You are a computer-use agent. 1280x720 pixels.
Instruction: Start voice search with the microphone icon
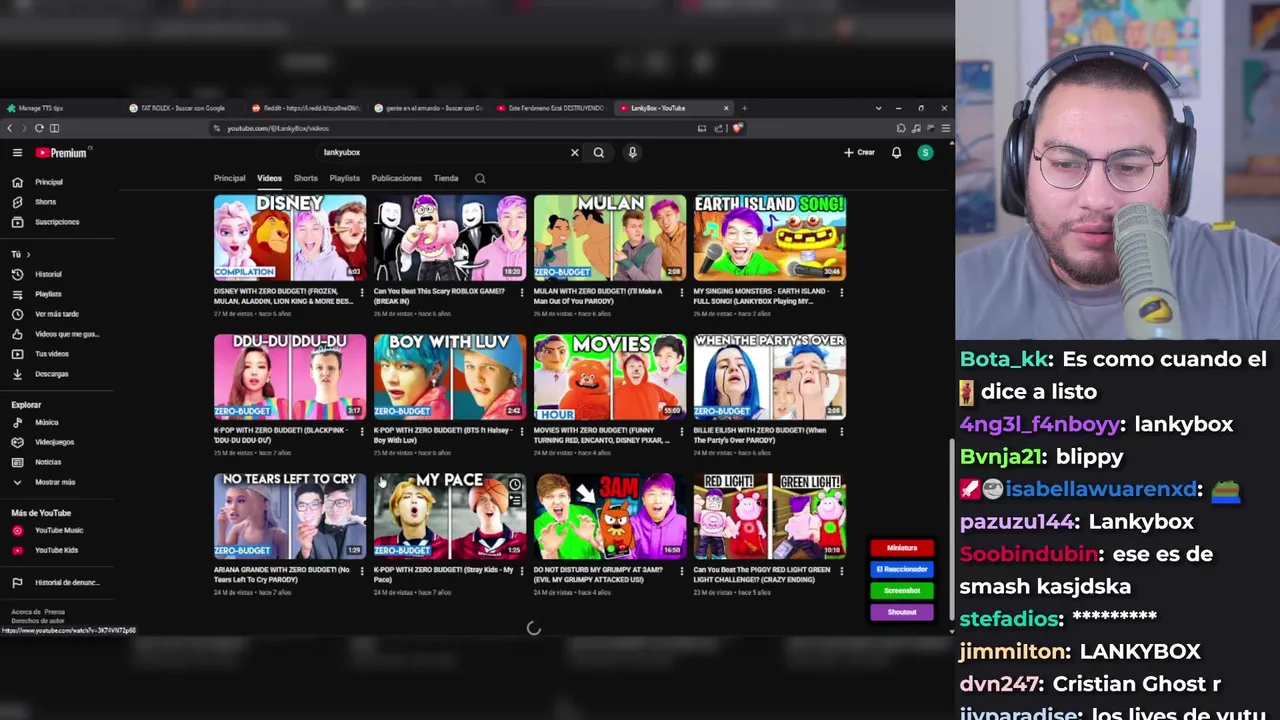[632, 153]
